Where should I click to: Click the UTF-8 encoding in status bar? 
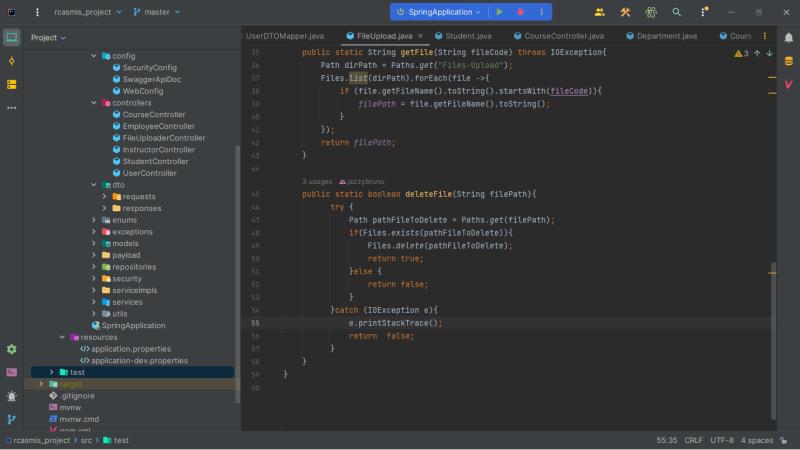pos(722,440)
